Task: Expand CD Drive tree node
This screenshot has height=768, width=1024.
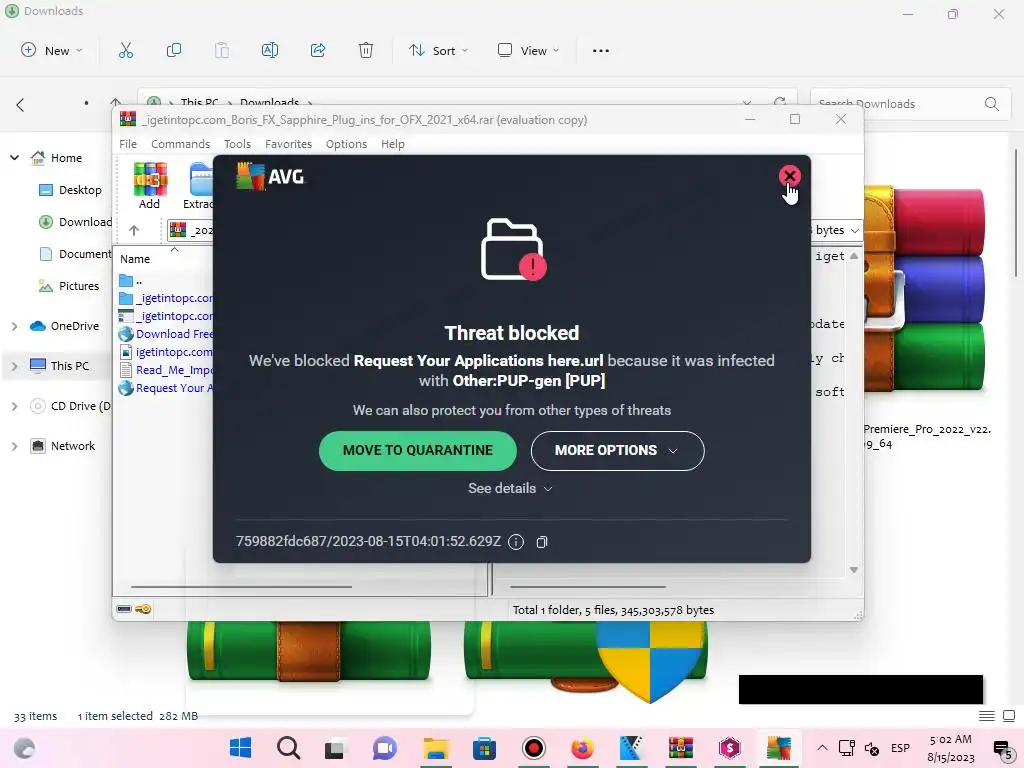Action: (x=14, y=406)
